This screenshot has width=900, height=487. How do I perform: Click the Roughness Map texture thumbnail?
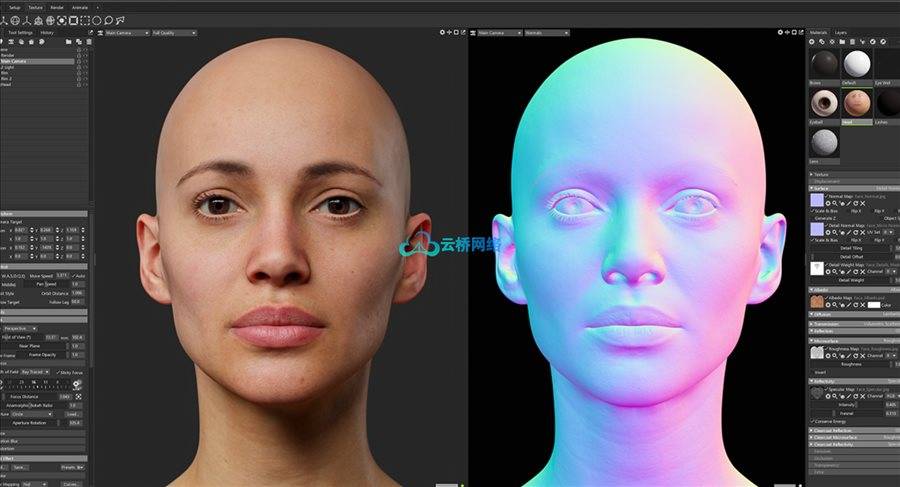tap(816, 352)
